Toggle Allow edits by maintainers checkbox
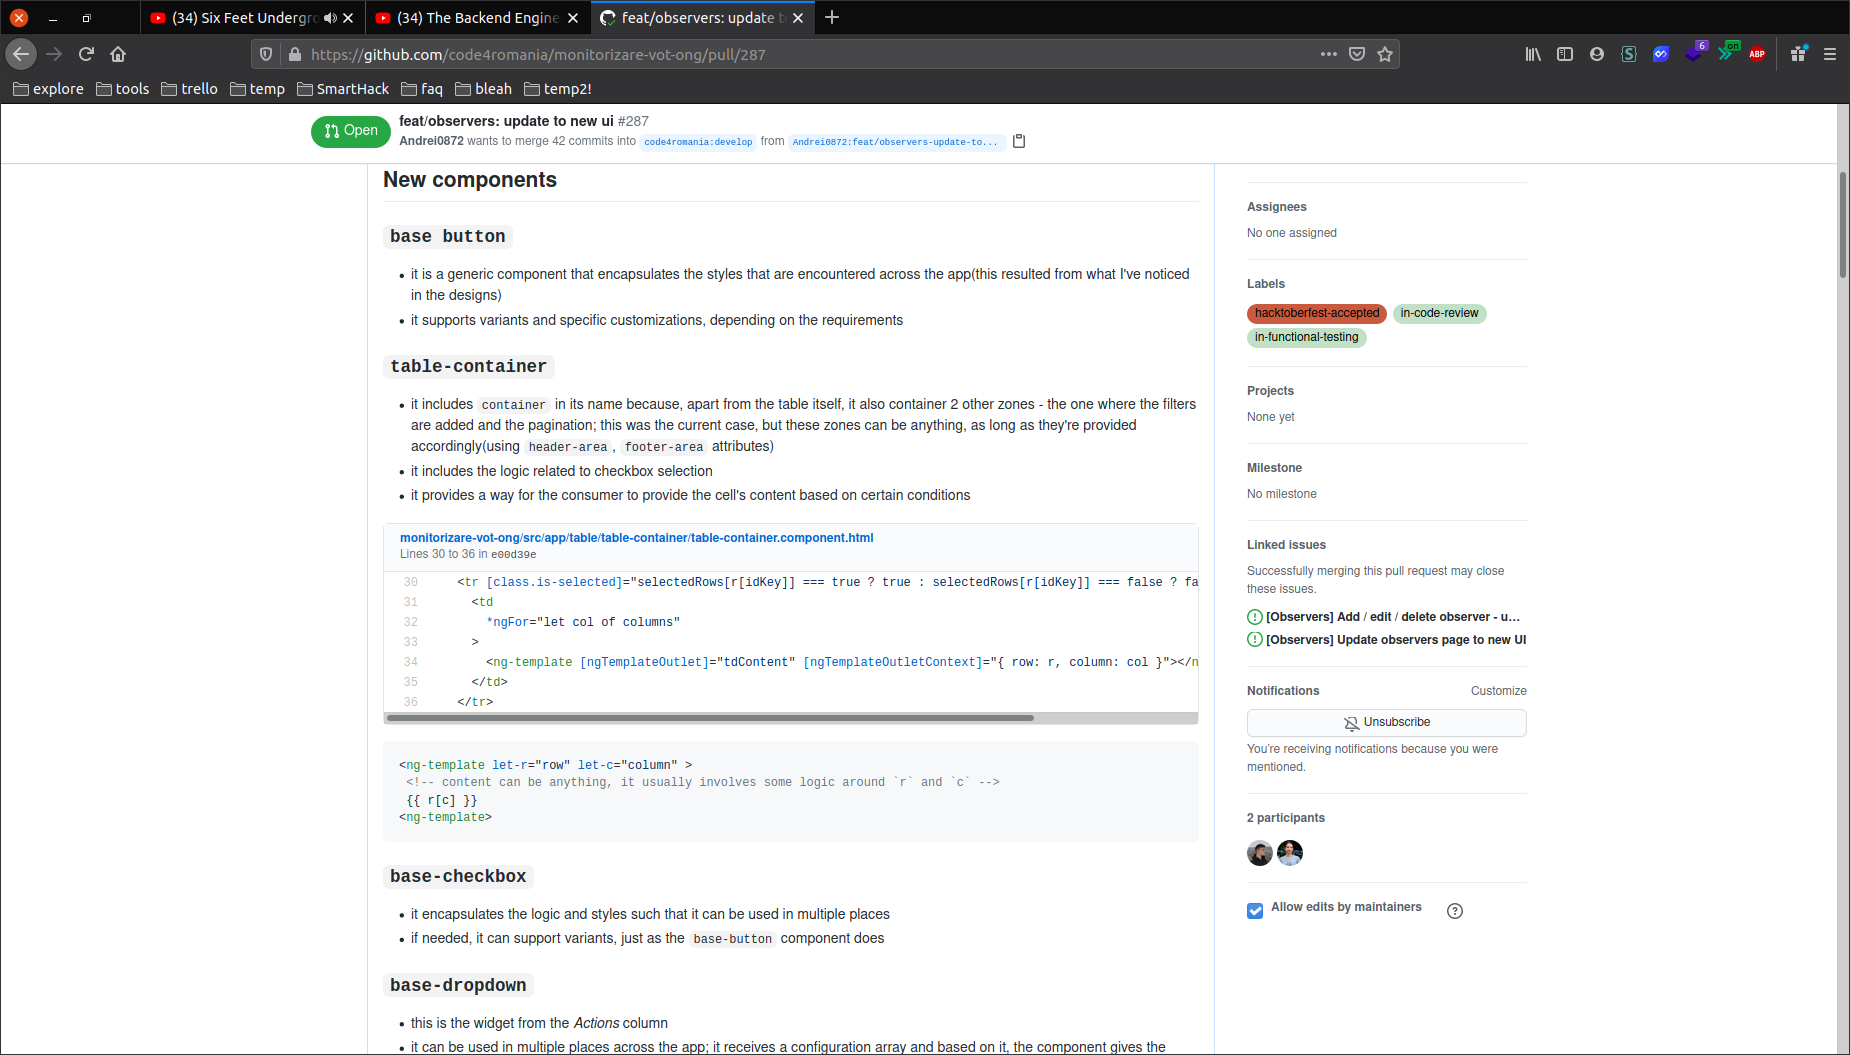Image resolution: width=1850 pixels, height=1055 pixels. pos(1255,910)
